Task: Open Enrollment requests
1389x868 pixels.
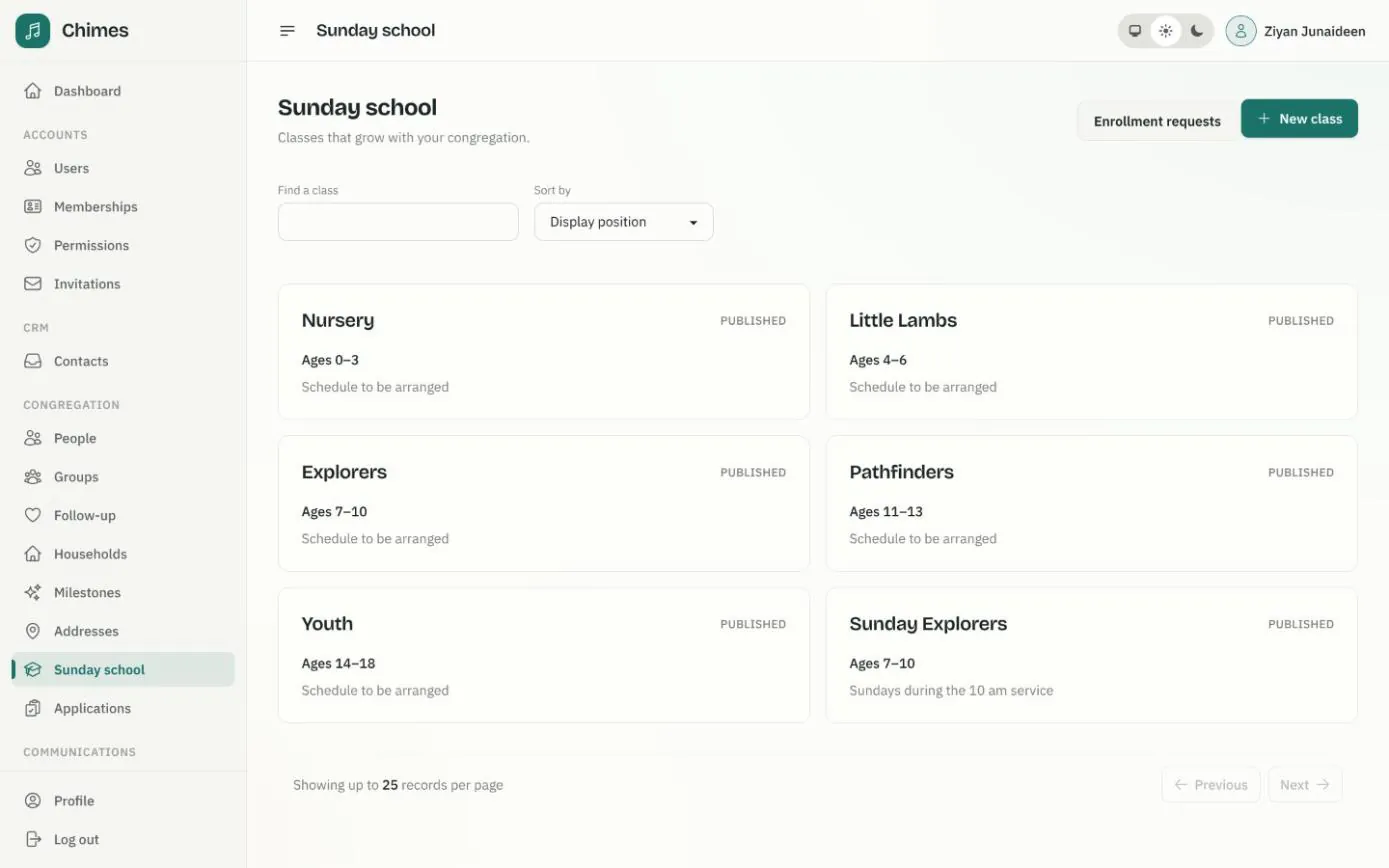Action: (x=1157, y=121)
